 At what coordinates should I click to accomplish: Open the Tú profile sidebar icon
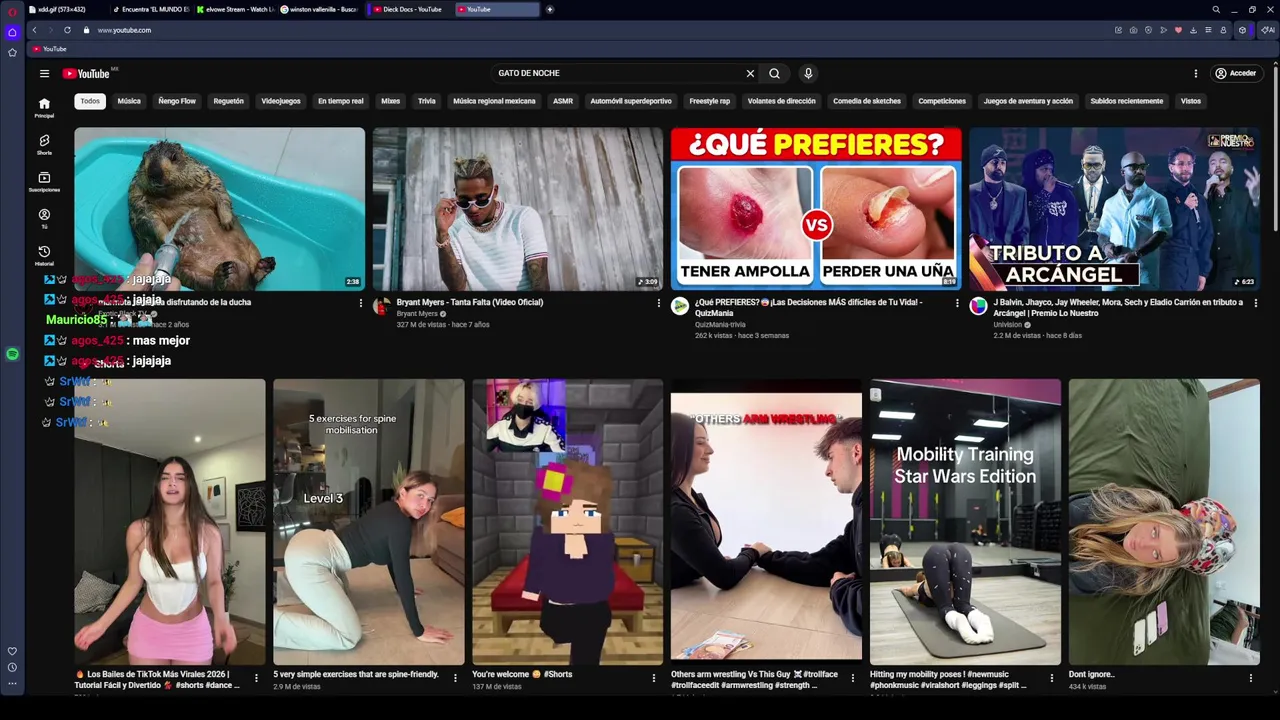tap(44, 219)
